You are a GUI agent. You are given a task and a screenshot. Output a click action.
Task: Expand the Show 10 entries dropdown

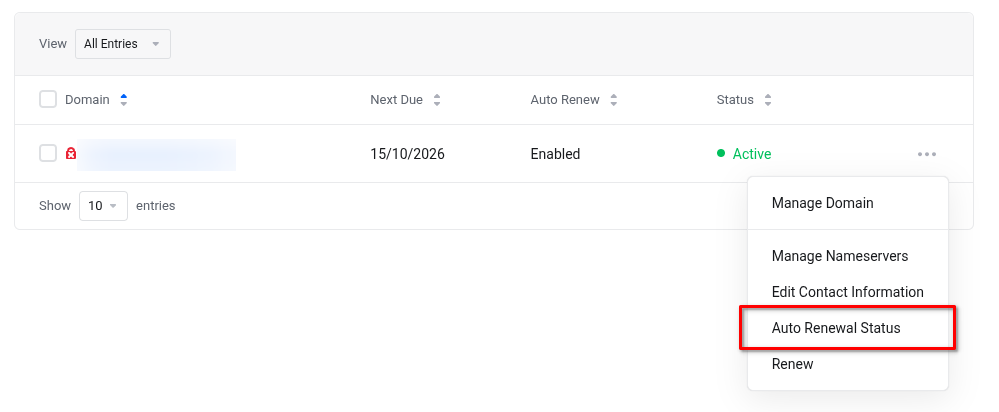(x=103, y=206)
